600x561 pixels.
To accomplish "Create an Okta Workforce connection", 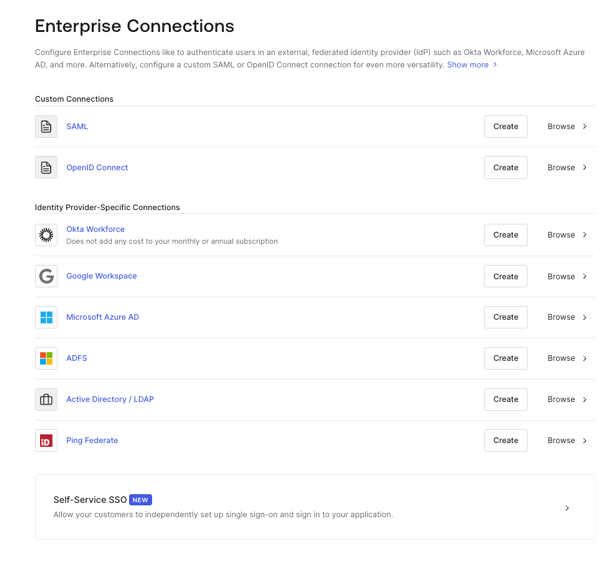I will point(505,235).
